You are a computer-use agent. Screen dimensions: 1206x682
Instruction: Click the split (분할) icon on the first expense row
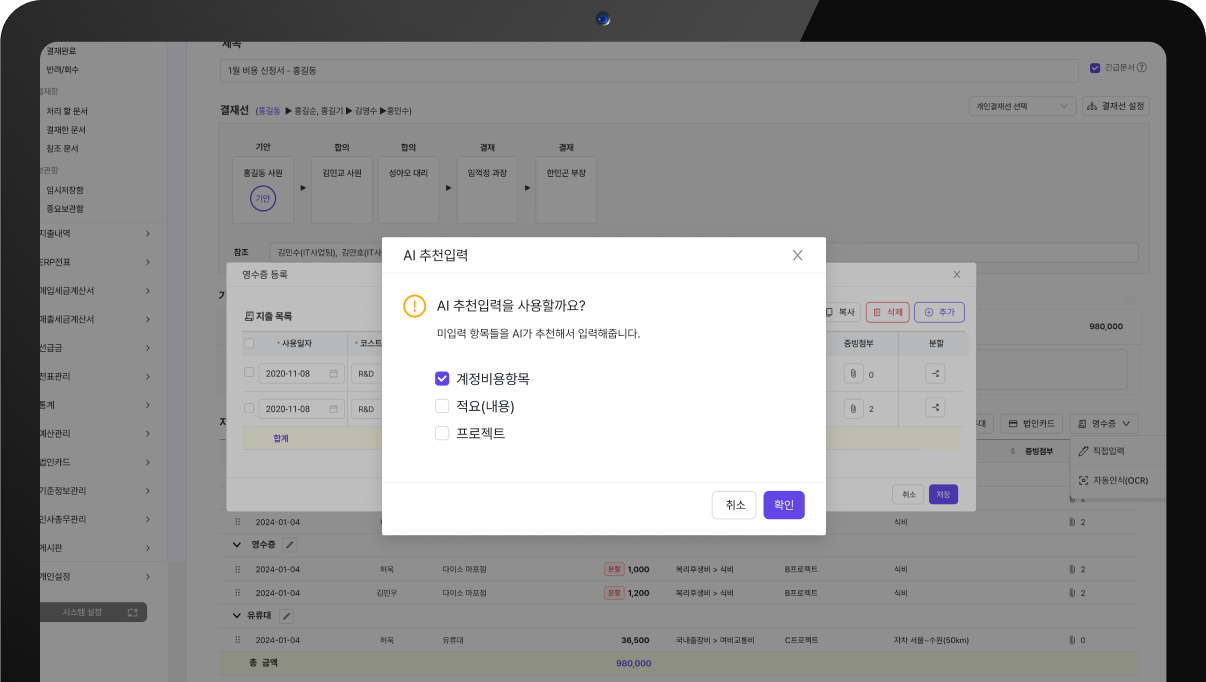coord(935,373)
